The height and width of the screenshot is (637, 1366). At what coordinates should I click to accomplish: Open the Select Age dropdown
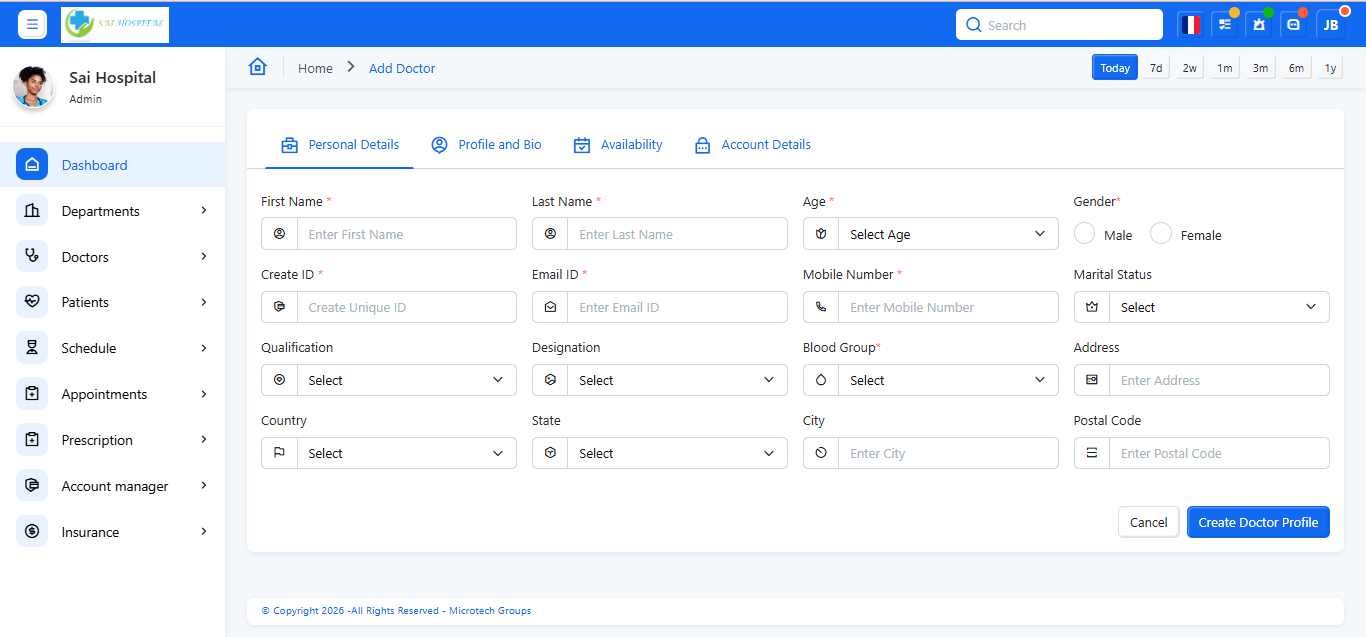[946, 234]
